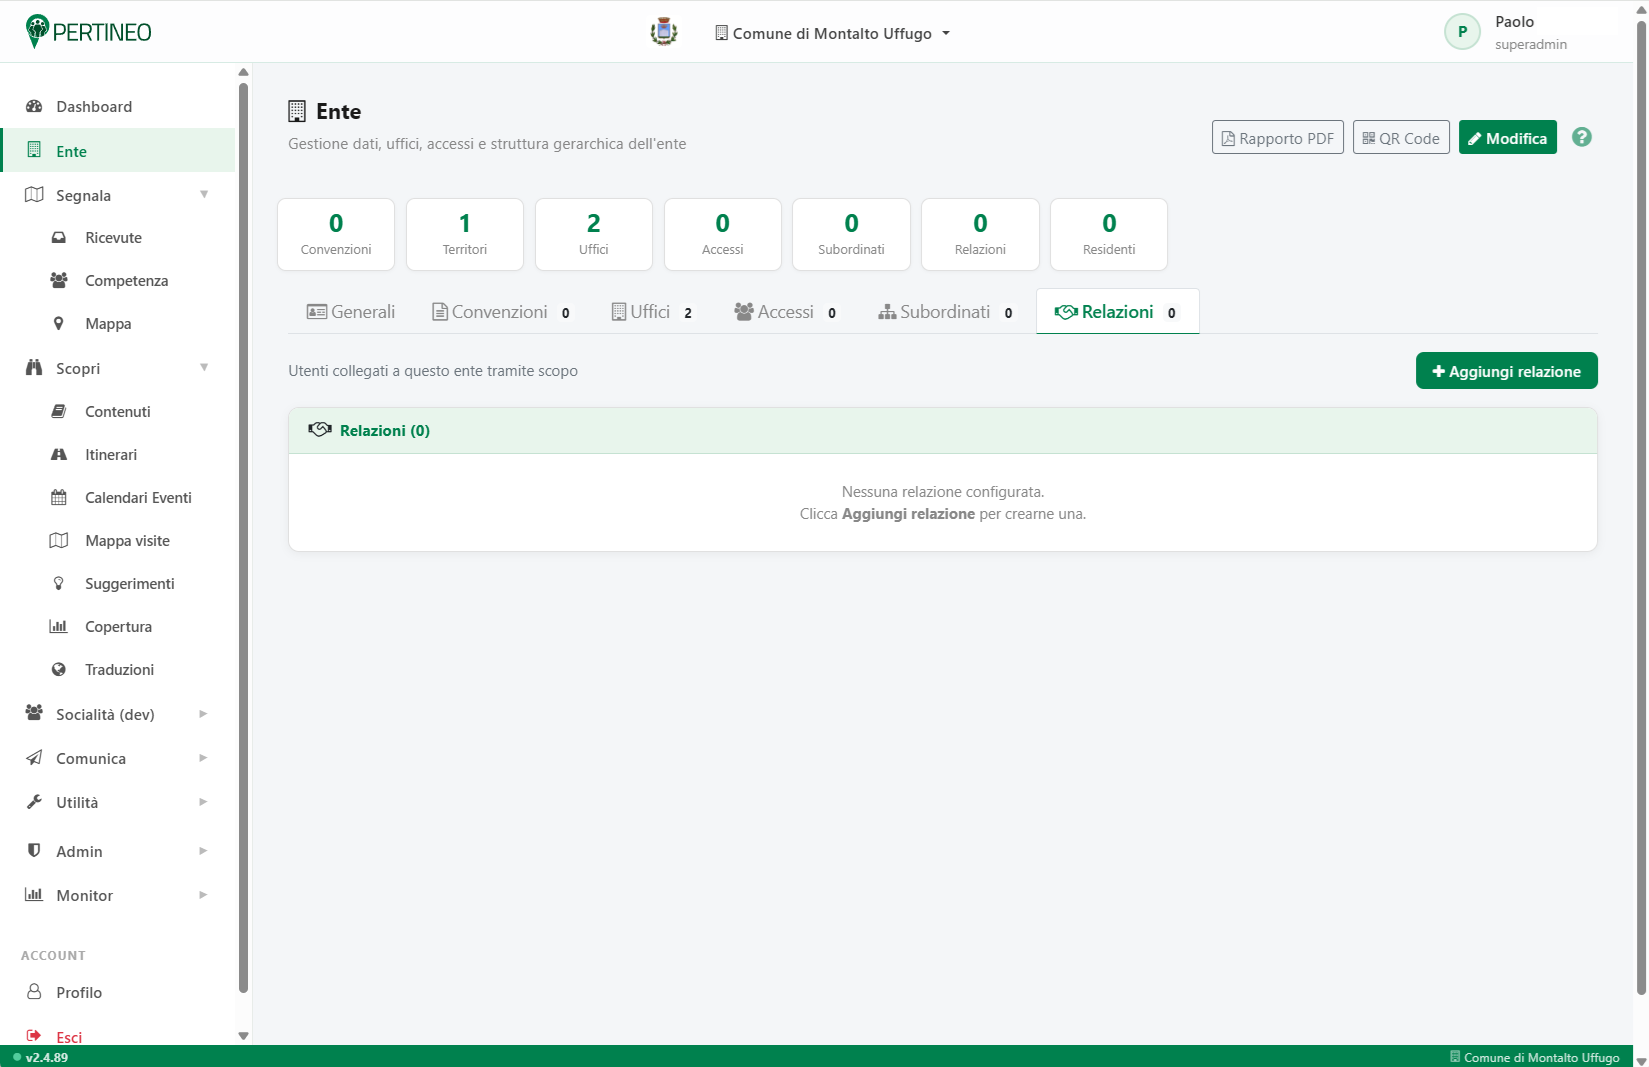This screenshot has height=1067, width=1649.
Task: Click the Contenuti book icon
Action: click(59, 411)
